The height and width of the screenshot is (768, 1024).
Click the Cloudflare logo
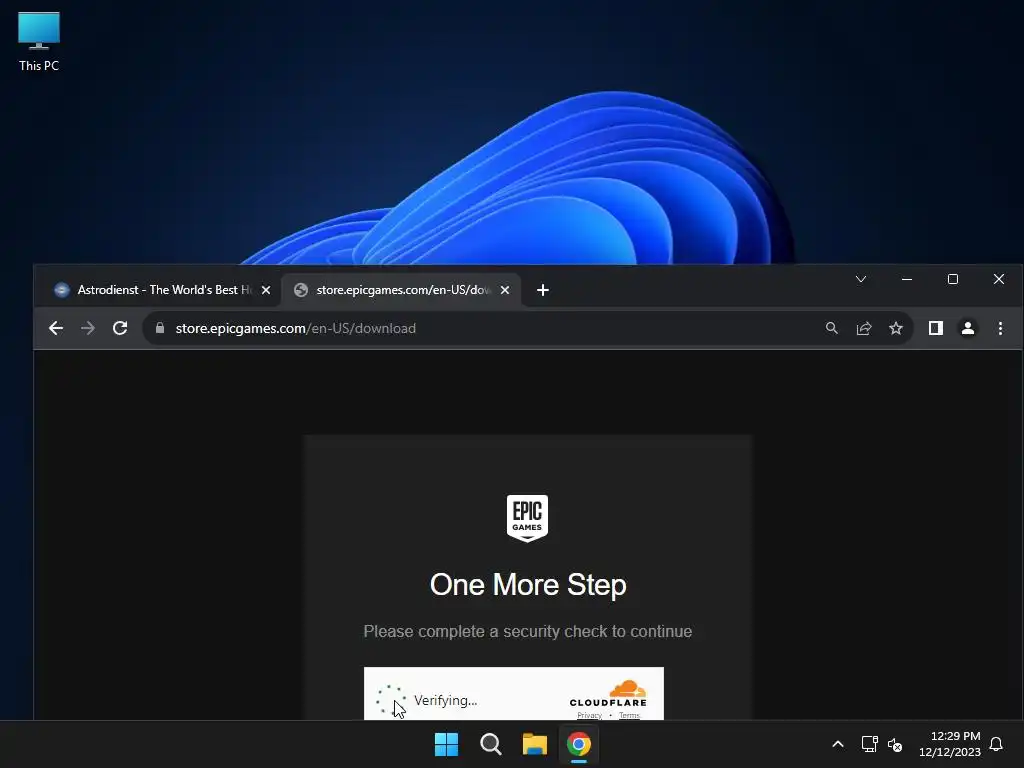pos(608,694)
